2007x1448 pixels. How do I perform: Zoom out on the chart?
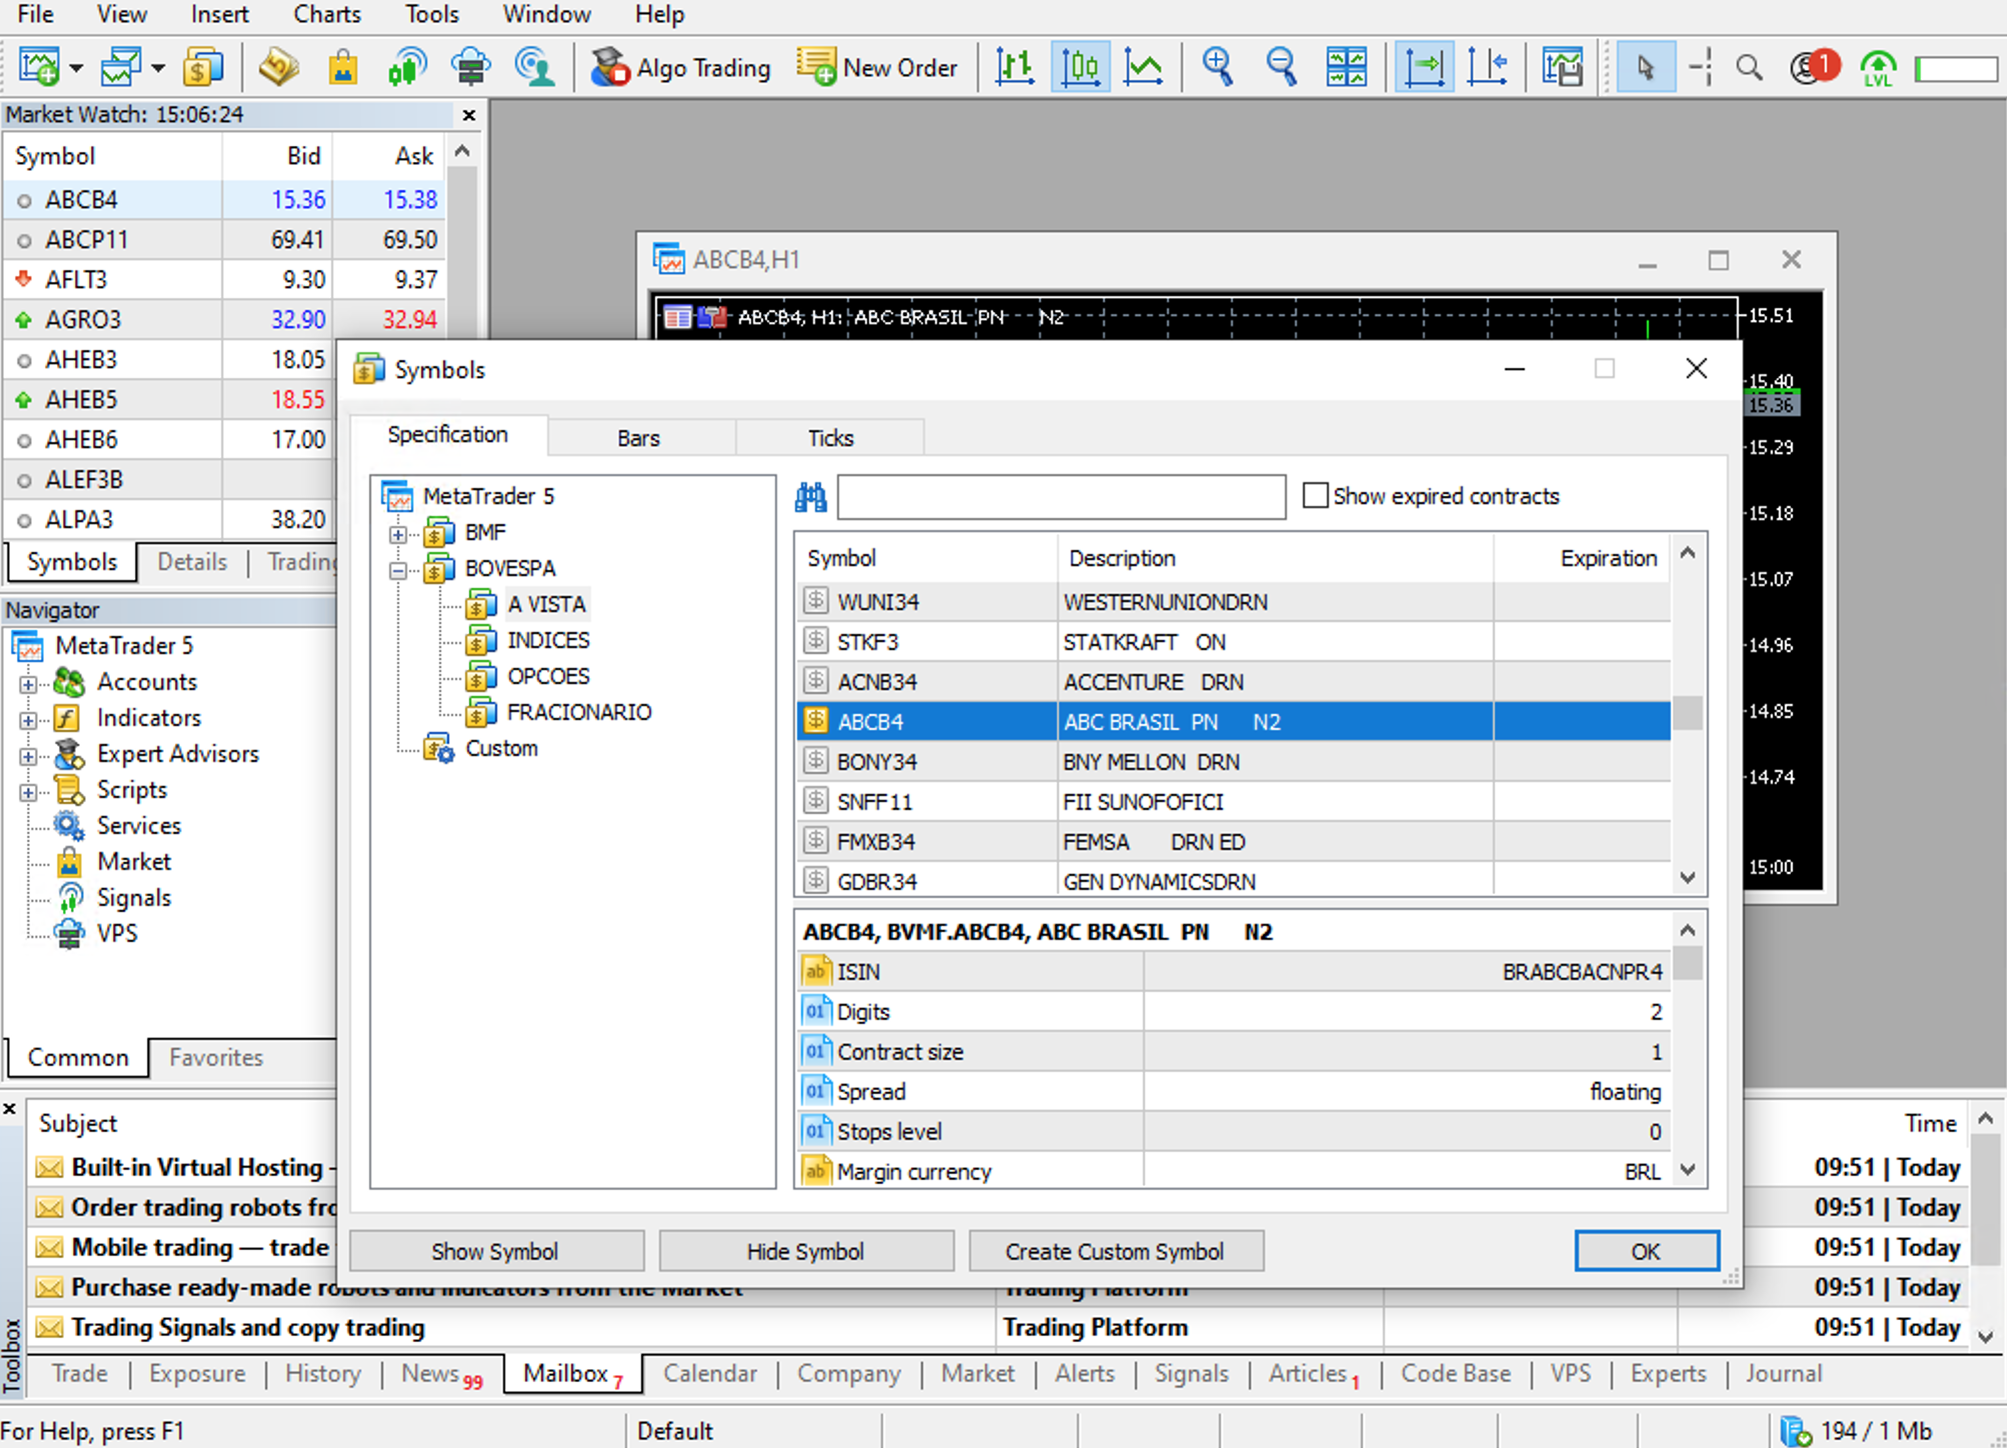(1281, 68)
